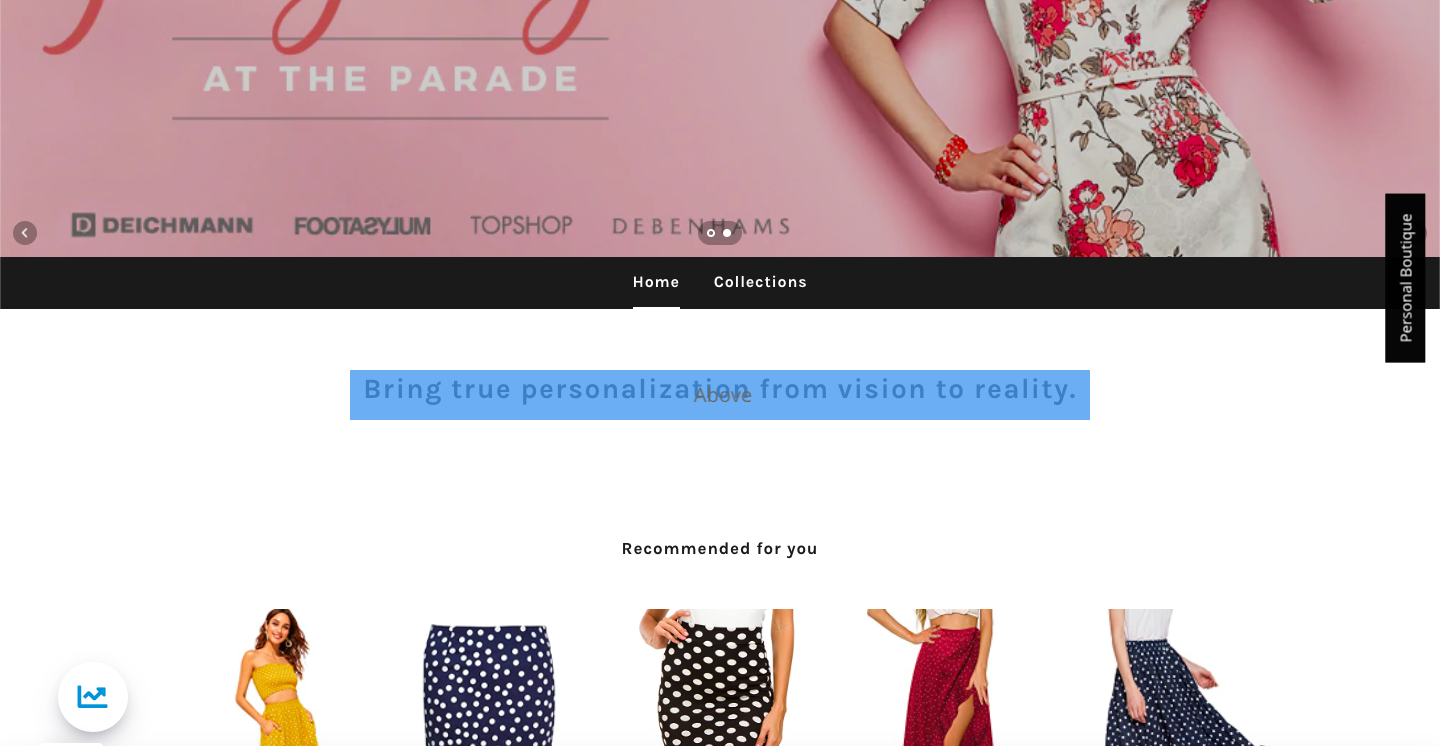Click the 'Bring true personalization' headline

coord(720,390)
